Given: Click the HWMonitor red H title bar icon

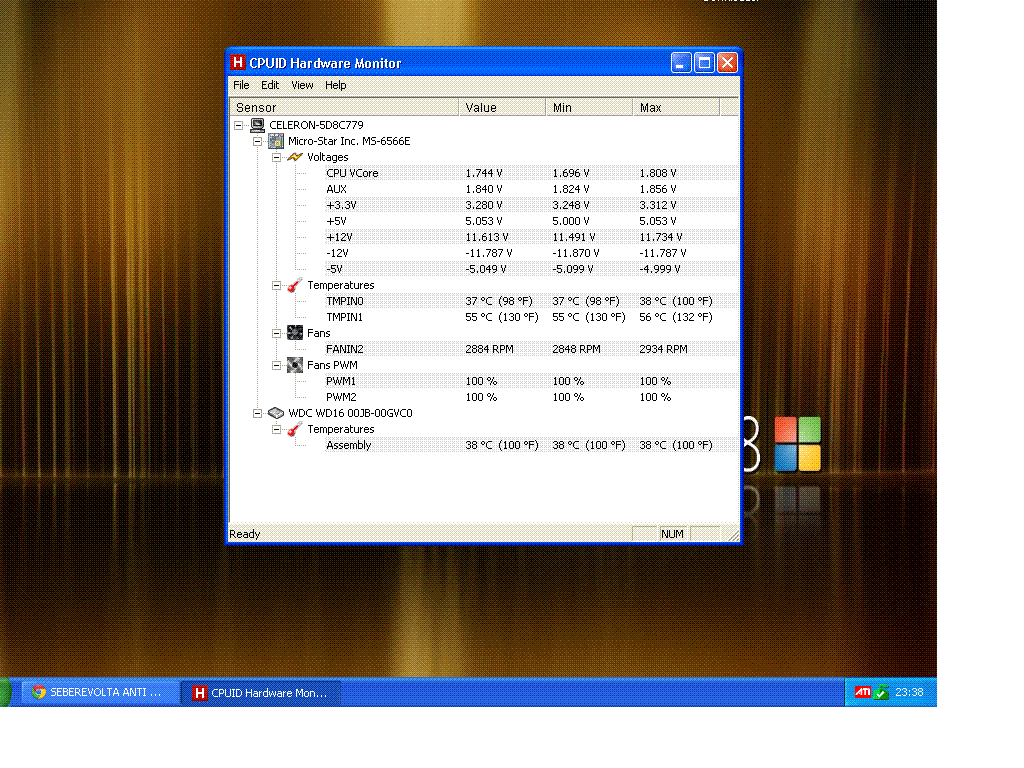Looking at the screenshot, I should click(238, 63).
